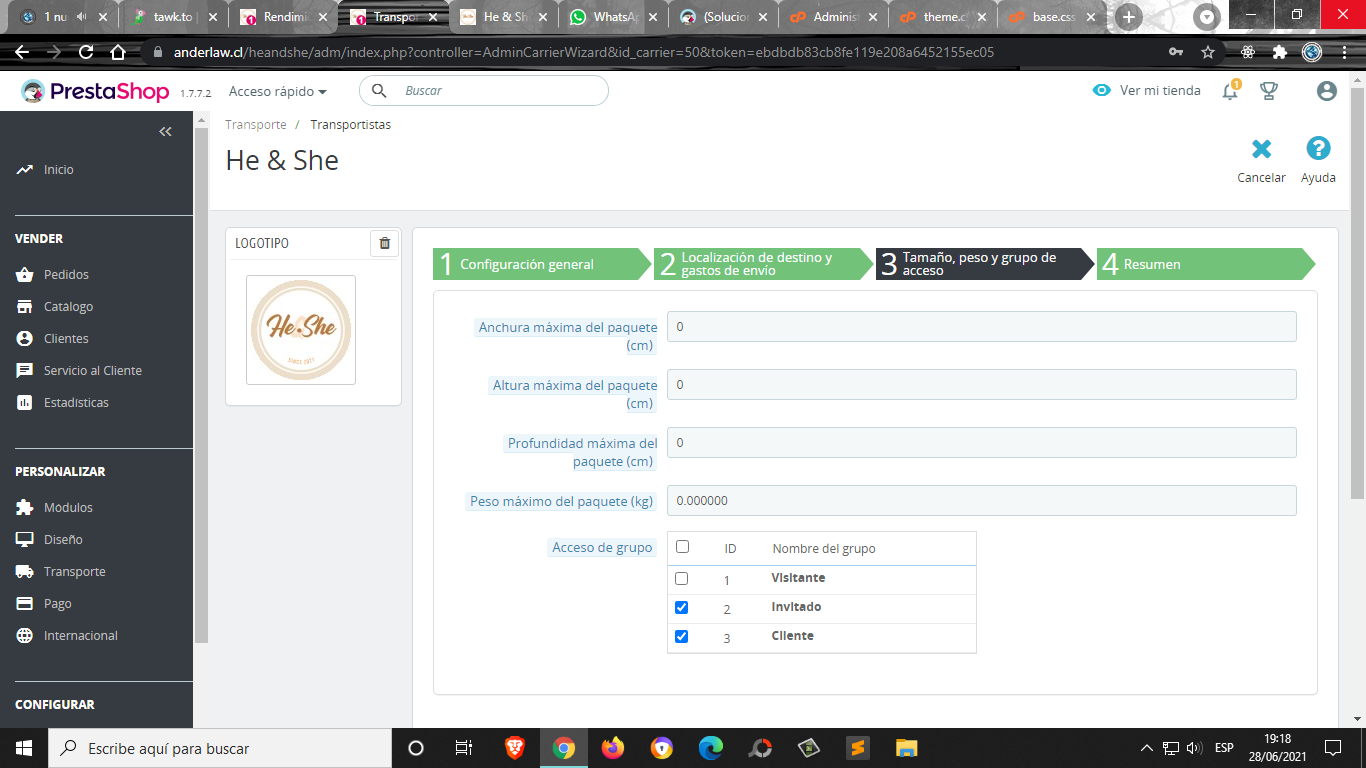Image resolution: width=1366 pixels, height=768 pixels.
Task: Click the Estadisticas chart icon
Action: (x=25, y=402)
